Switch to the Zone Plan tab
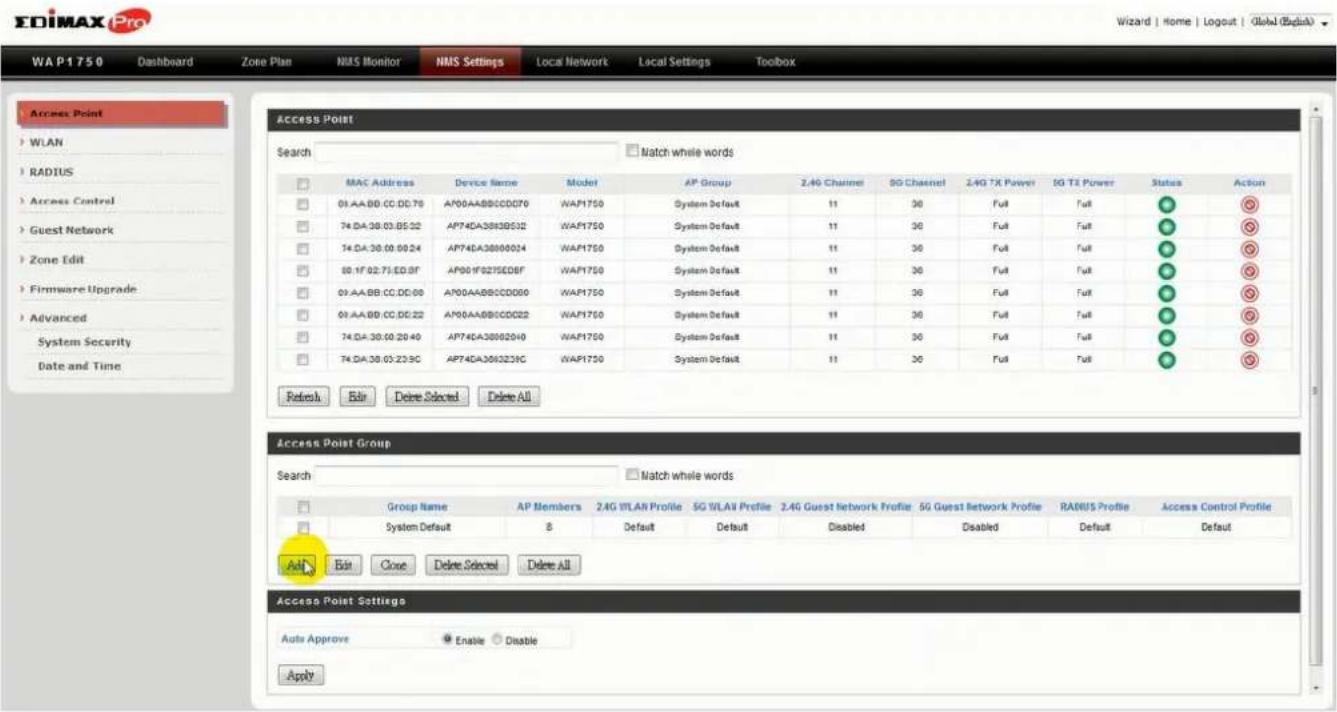 coord(266,62)
